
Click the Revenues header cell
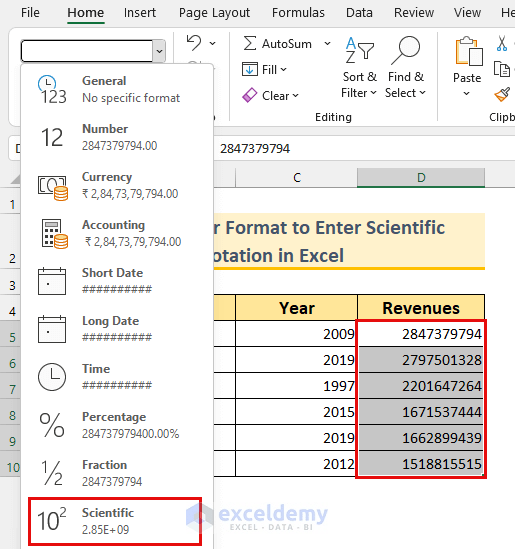pyautogui.click(x=421, y=308)
